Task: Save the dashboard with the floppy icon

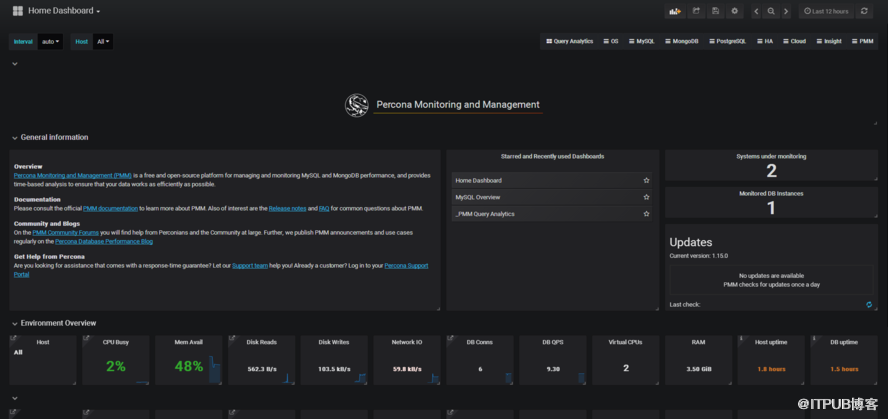Action: point(716,11)
